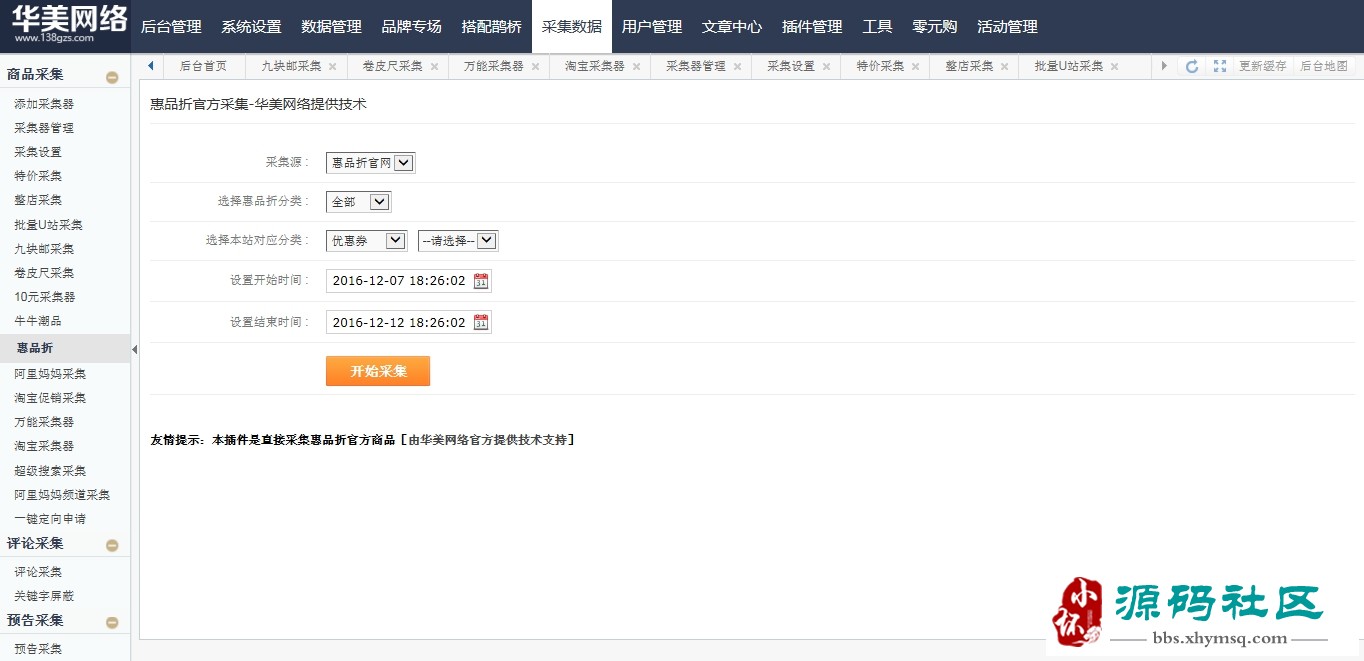Close the 采集设置 tab
The image size is (1364, 661).
click(x=826, y=67)
